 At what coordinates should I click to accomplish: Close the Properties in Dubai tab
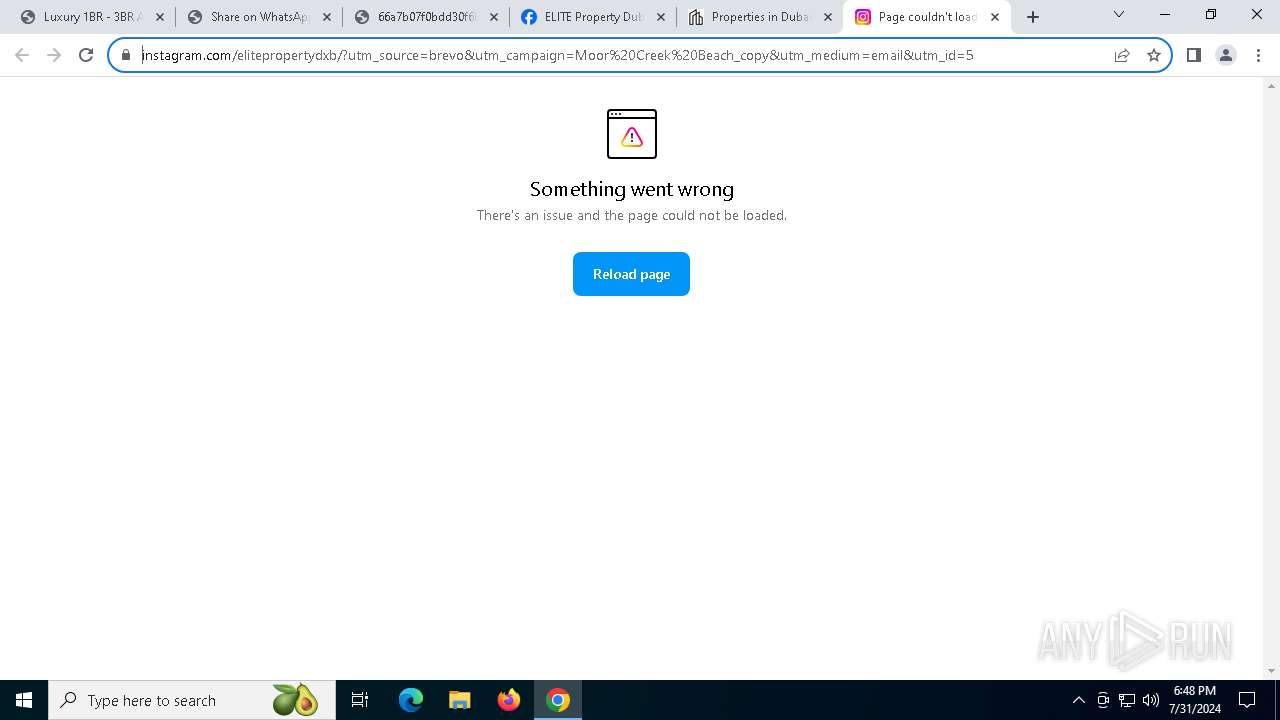tap(828, 17)
